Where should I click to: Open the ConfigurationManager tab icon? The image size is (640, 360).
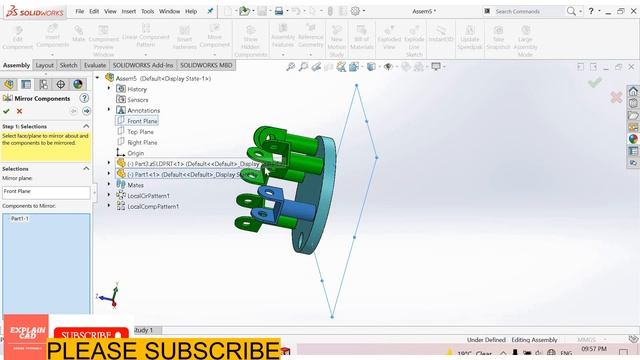(43, 84)
